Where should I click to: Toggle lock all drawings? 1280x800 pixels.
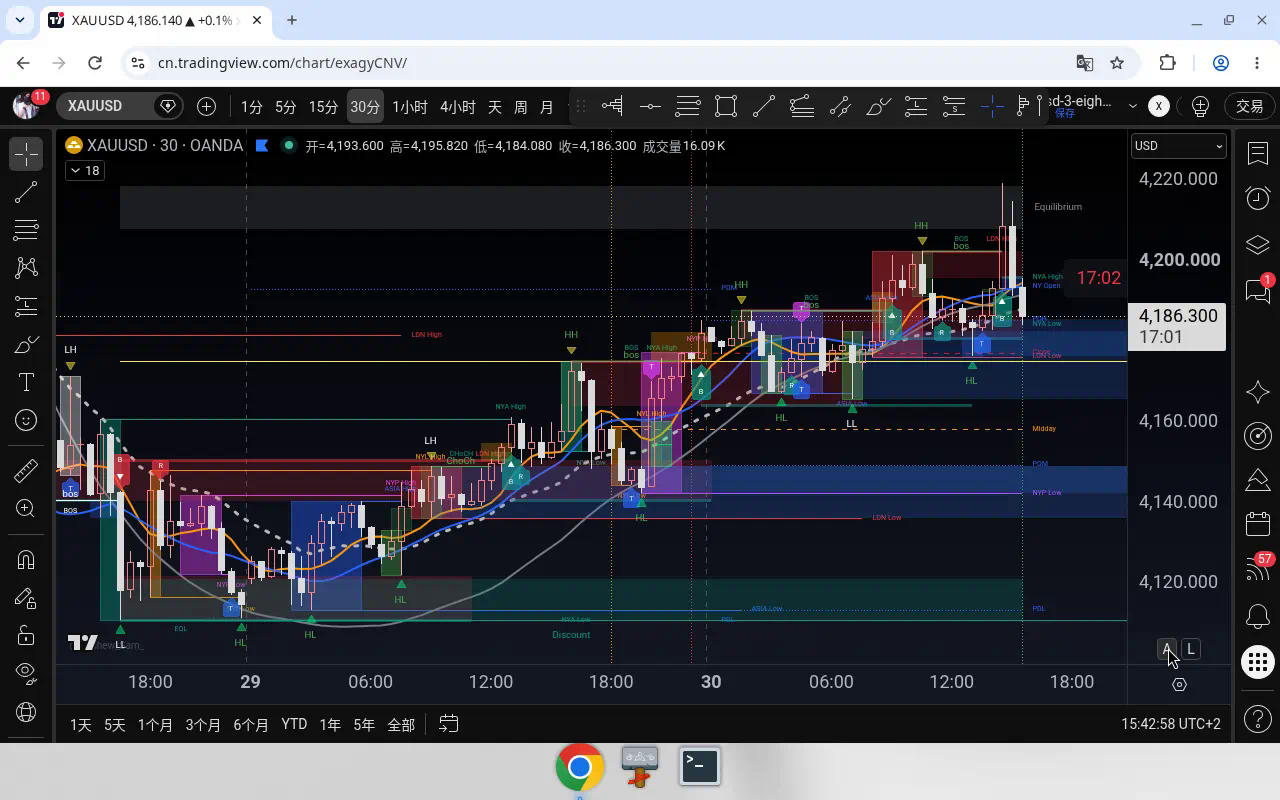click(26, 636)
